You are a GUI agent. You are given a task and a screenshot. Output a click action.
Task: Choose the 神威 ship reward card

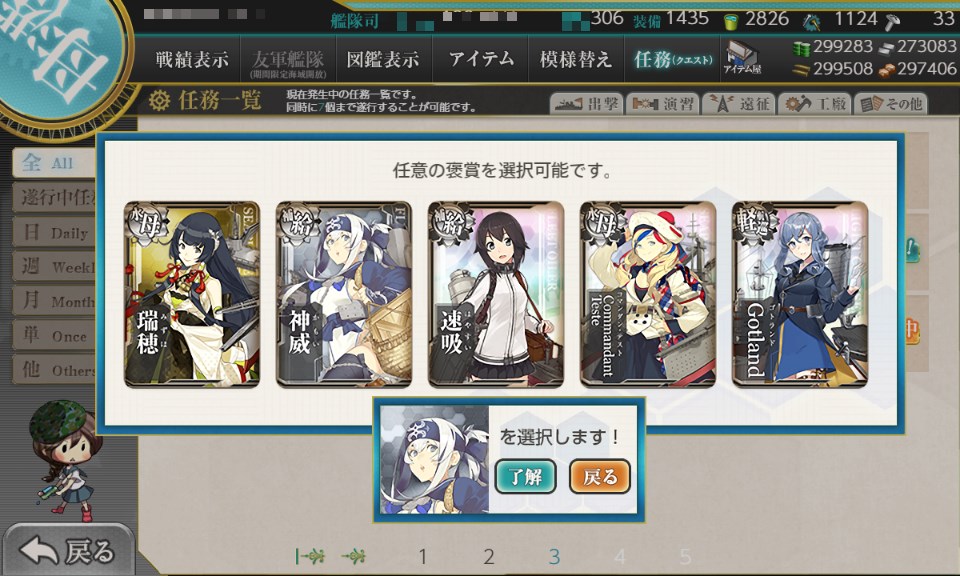pos(343,294)
